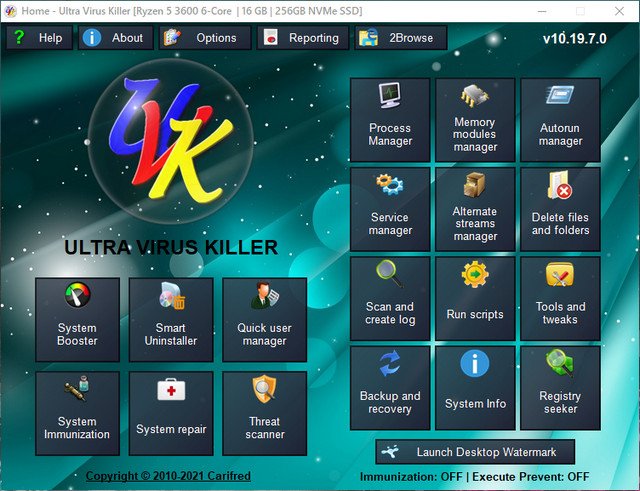
Task: View System Info tile
Action: 475,387
